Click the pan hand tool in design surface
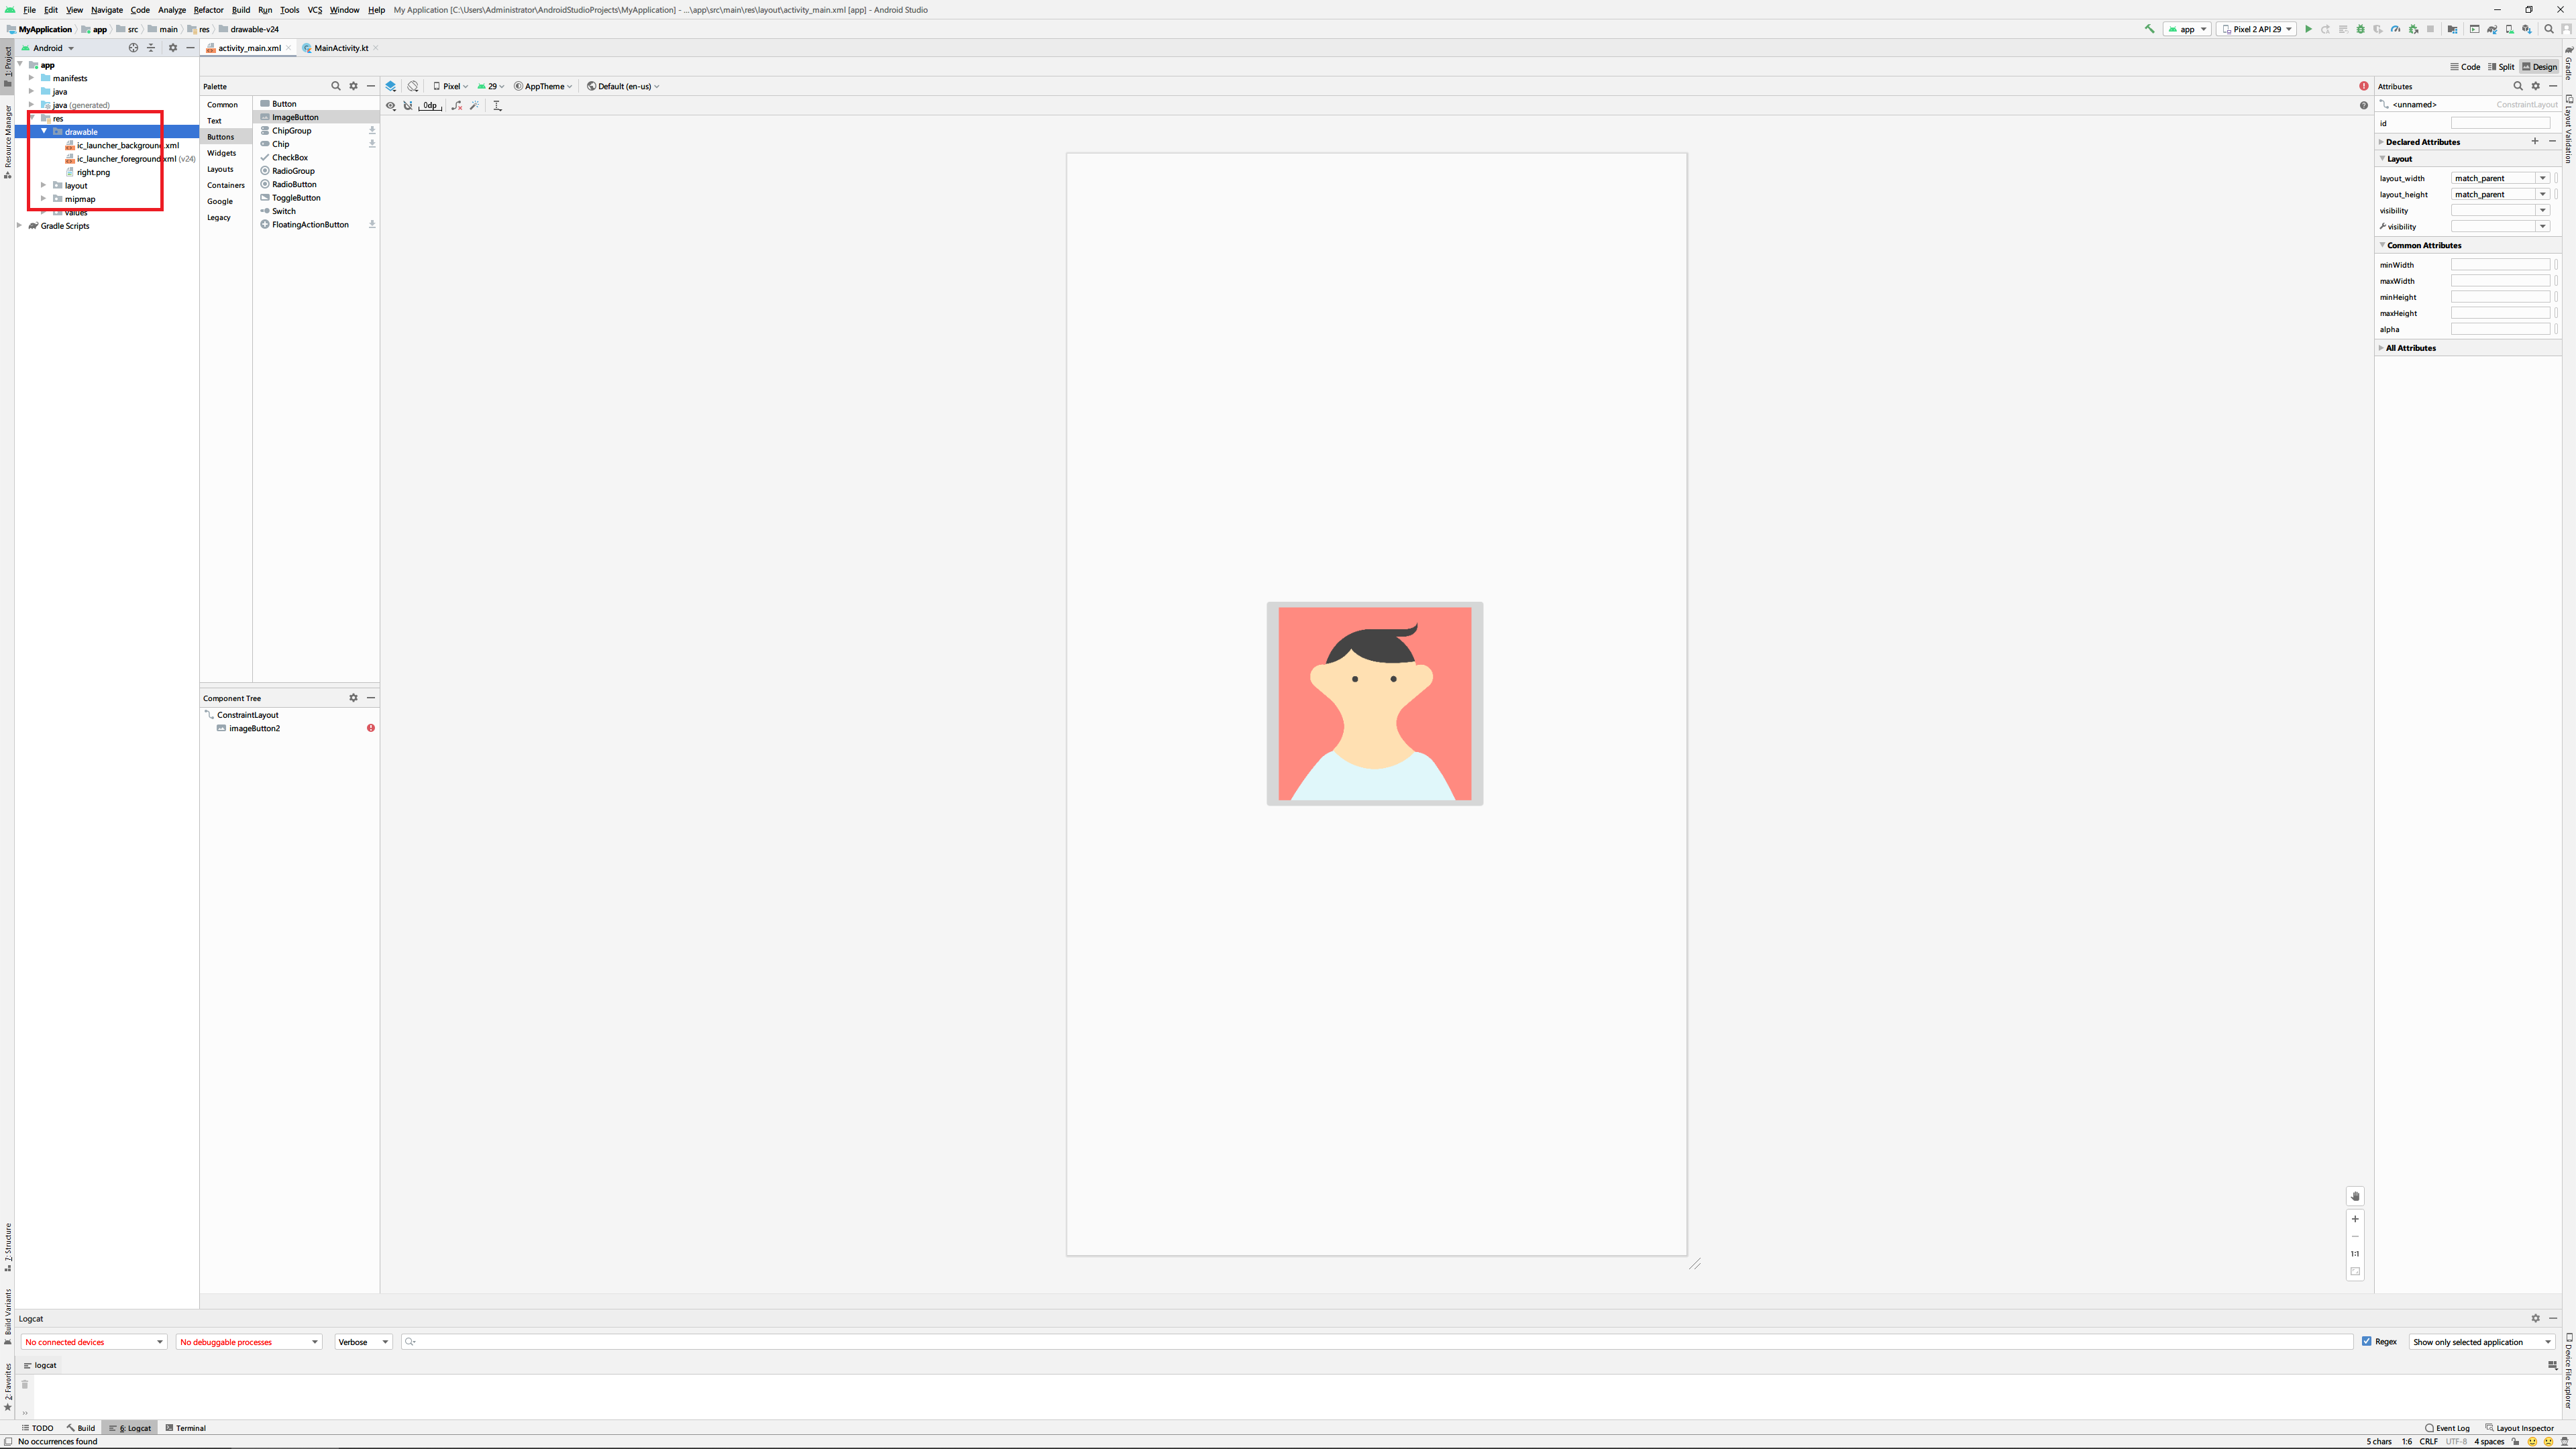This screenshot has width=2576, height=1449. (2355, 1196)
